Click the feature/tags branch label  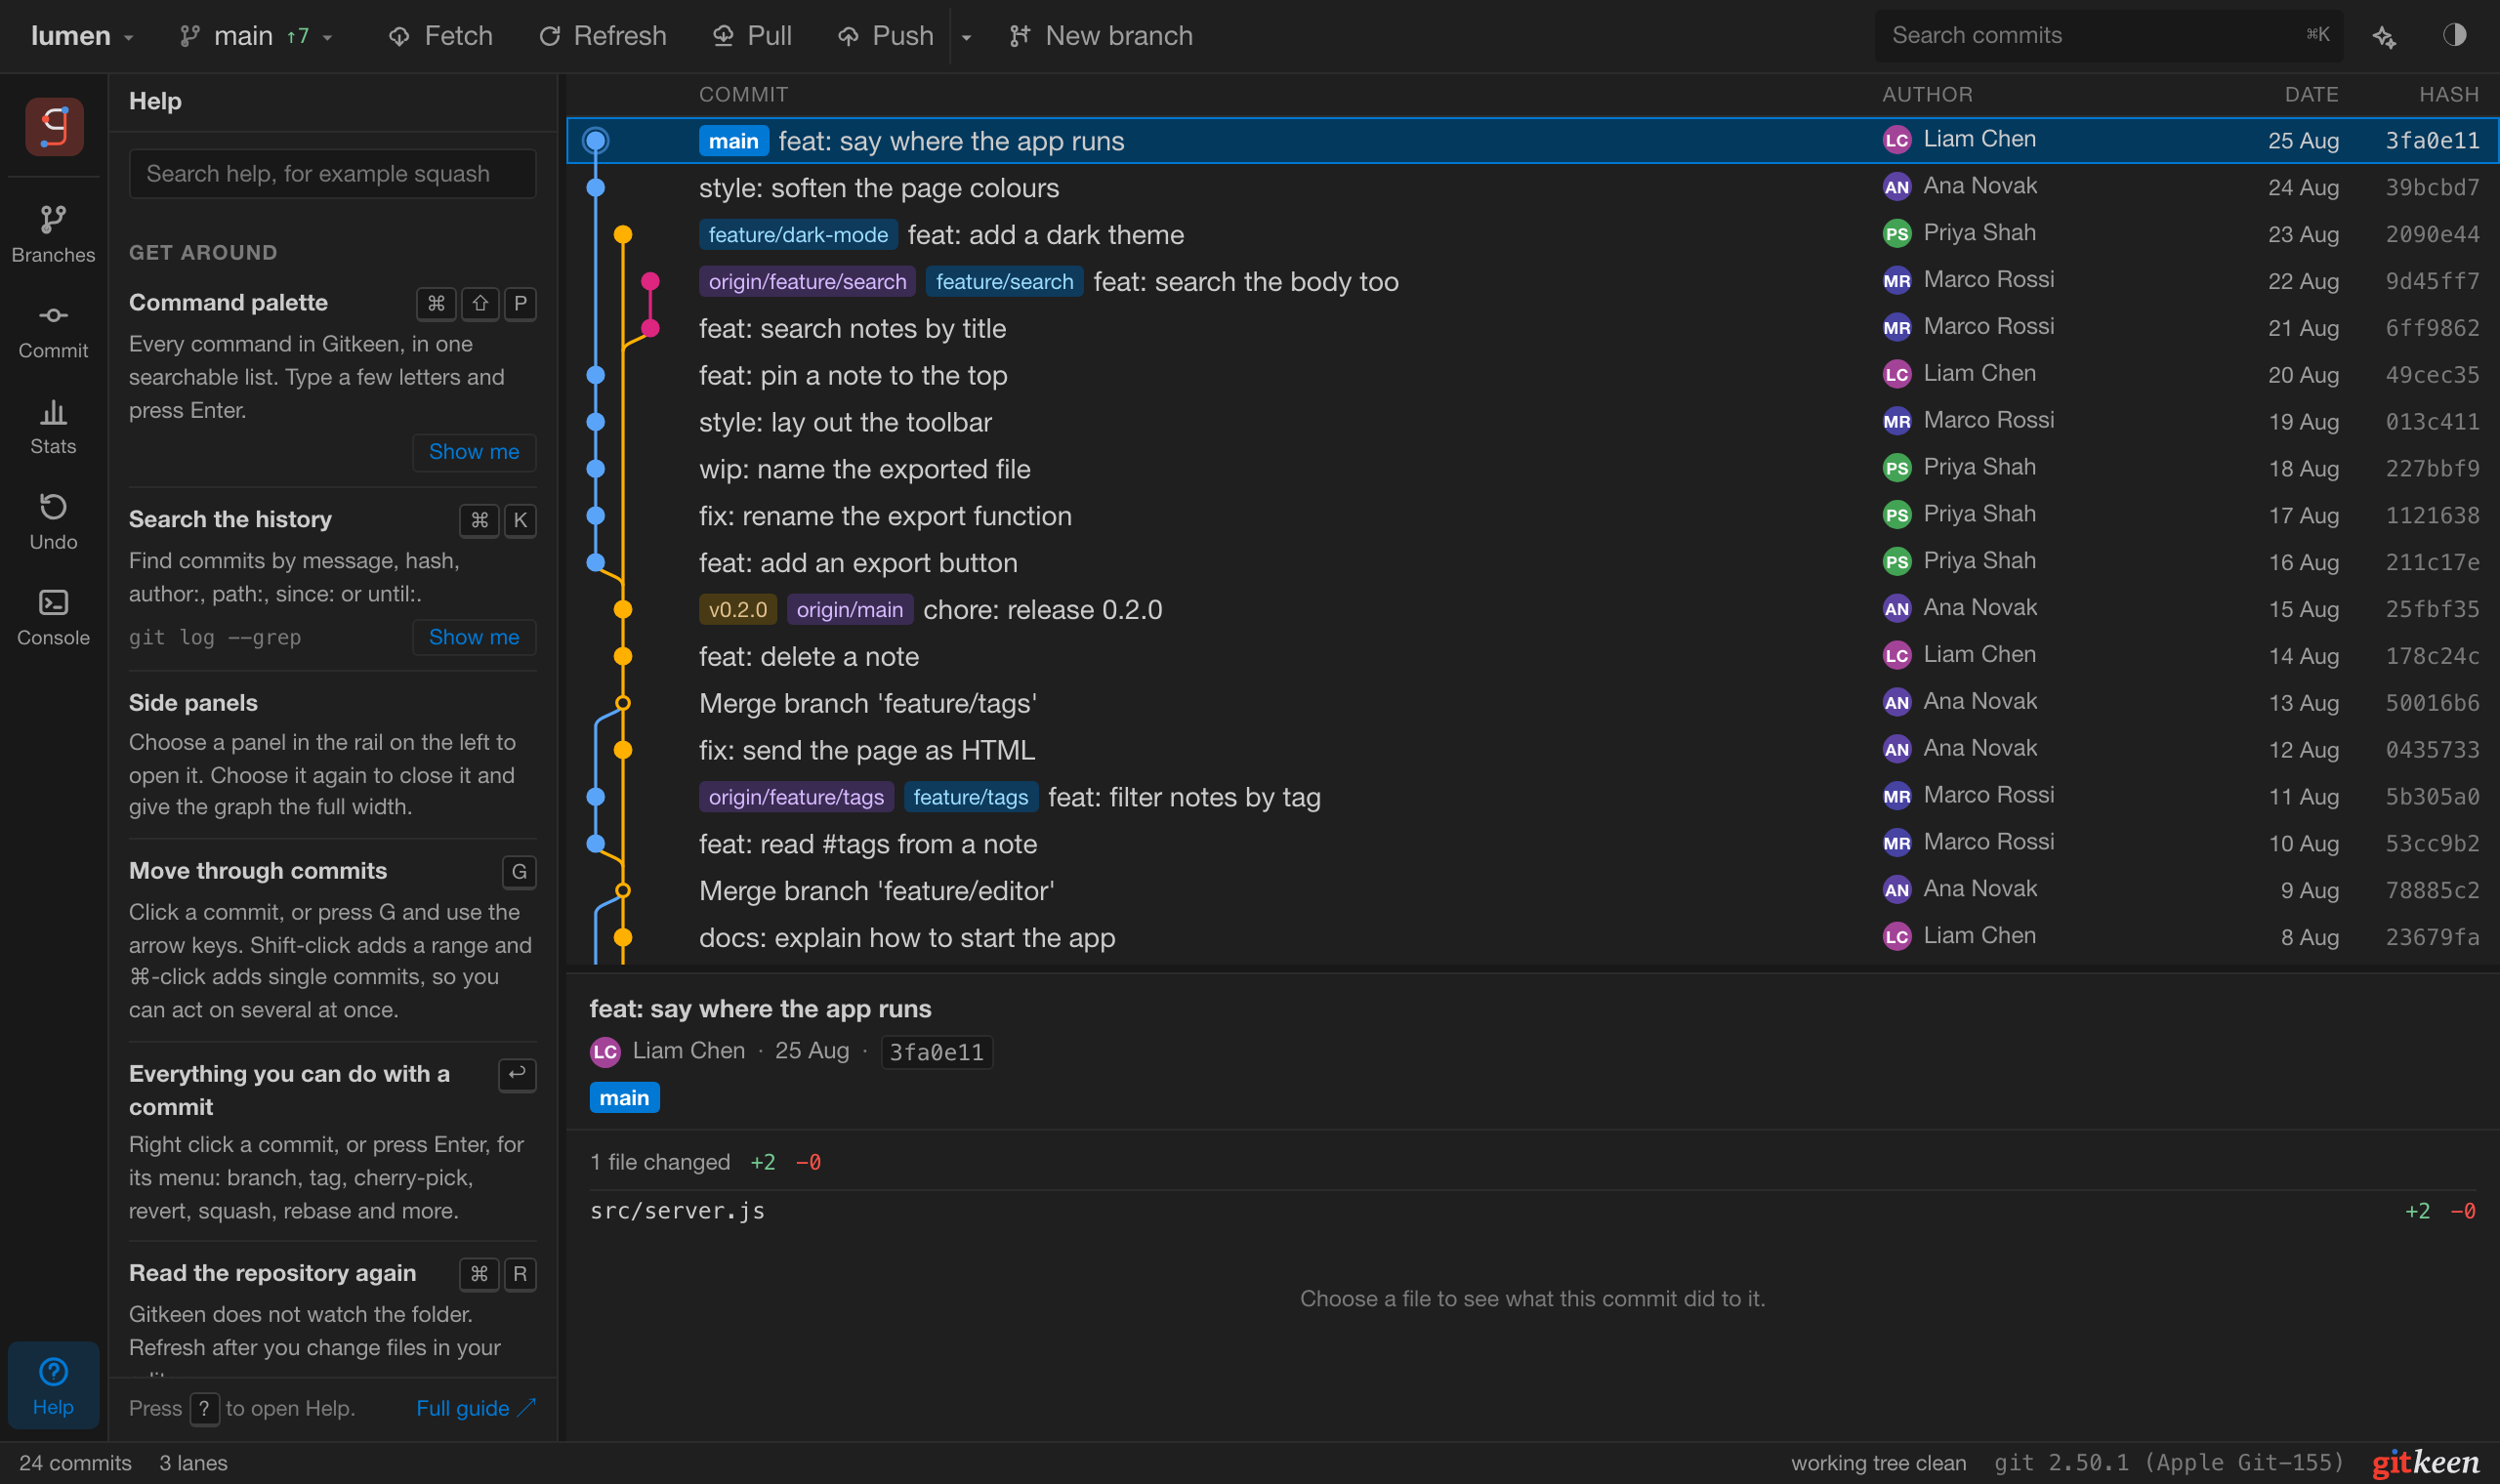970,797
